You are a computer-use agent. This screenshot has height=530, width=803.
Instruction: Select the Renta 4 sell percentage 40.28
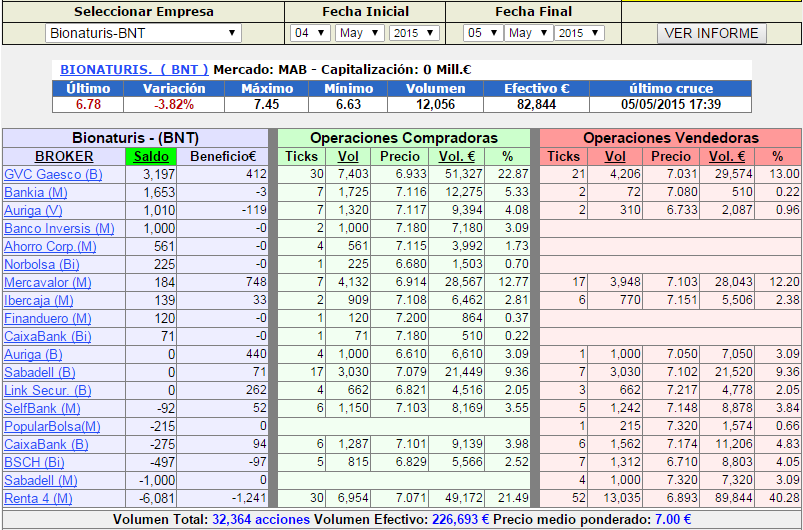pyautogui.click(x=784, y=498)
